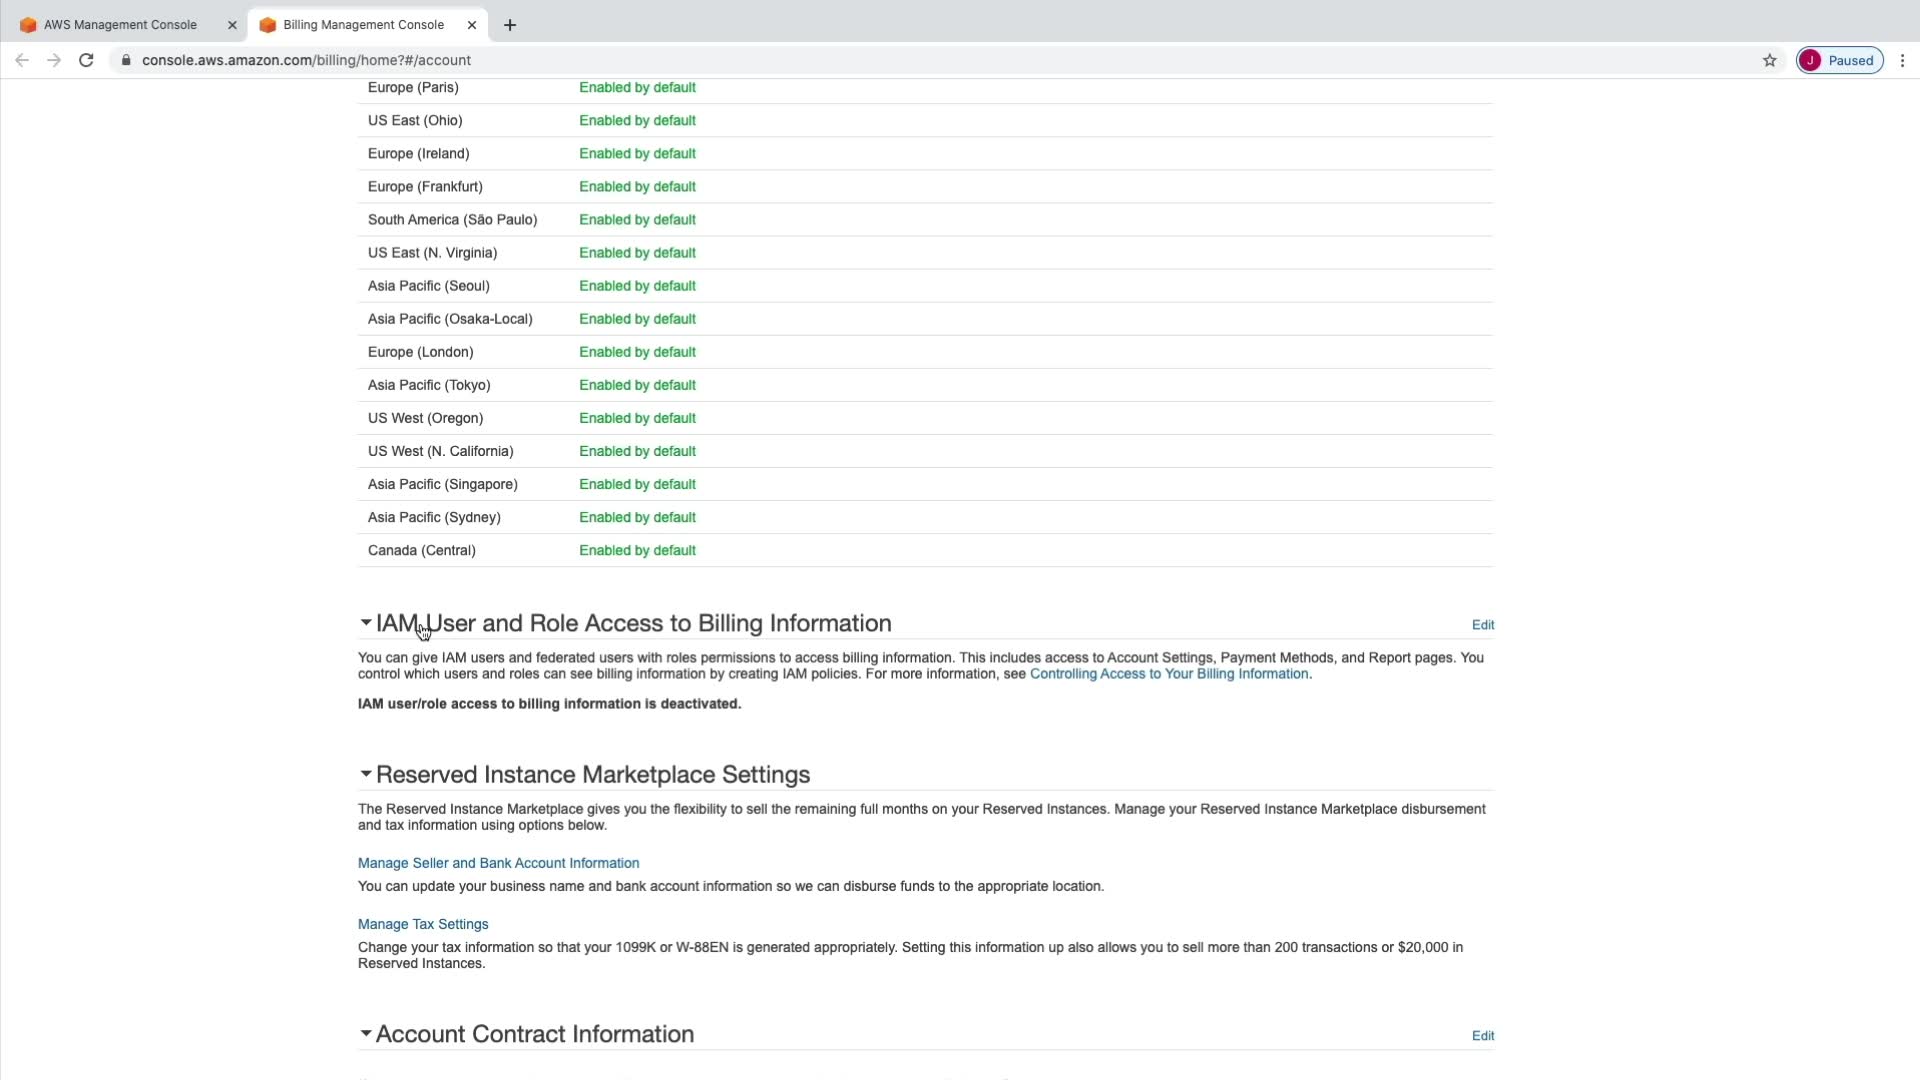
Task: Open a new browser tab
Action: 510,25
